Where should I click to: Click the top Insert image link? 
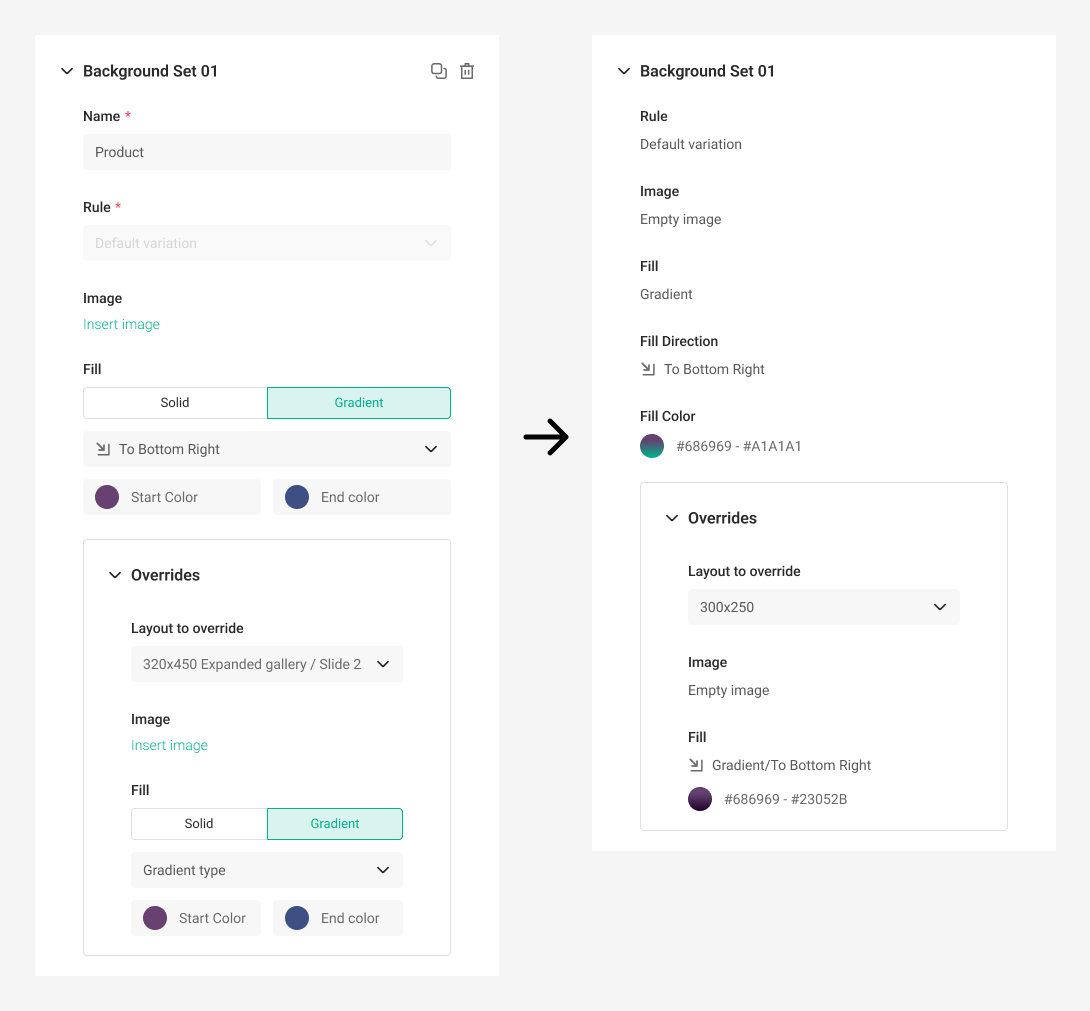coord(122,324)
